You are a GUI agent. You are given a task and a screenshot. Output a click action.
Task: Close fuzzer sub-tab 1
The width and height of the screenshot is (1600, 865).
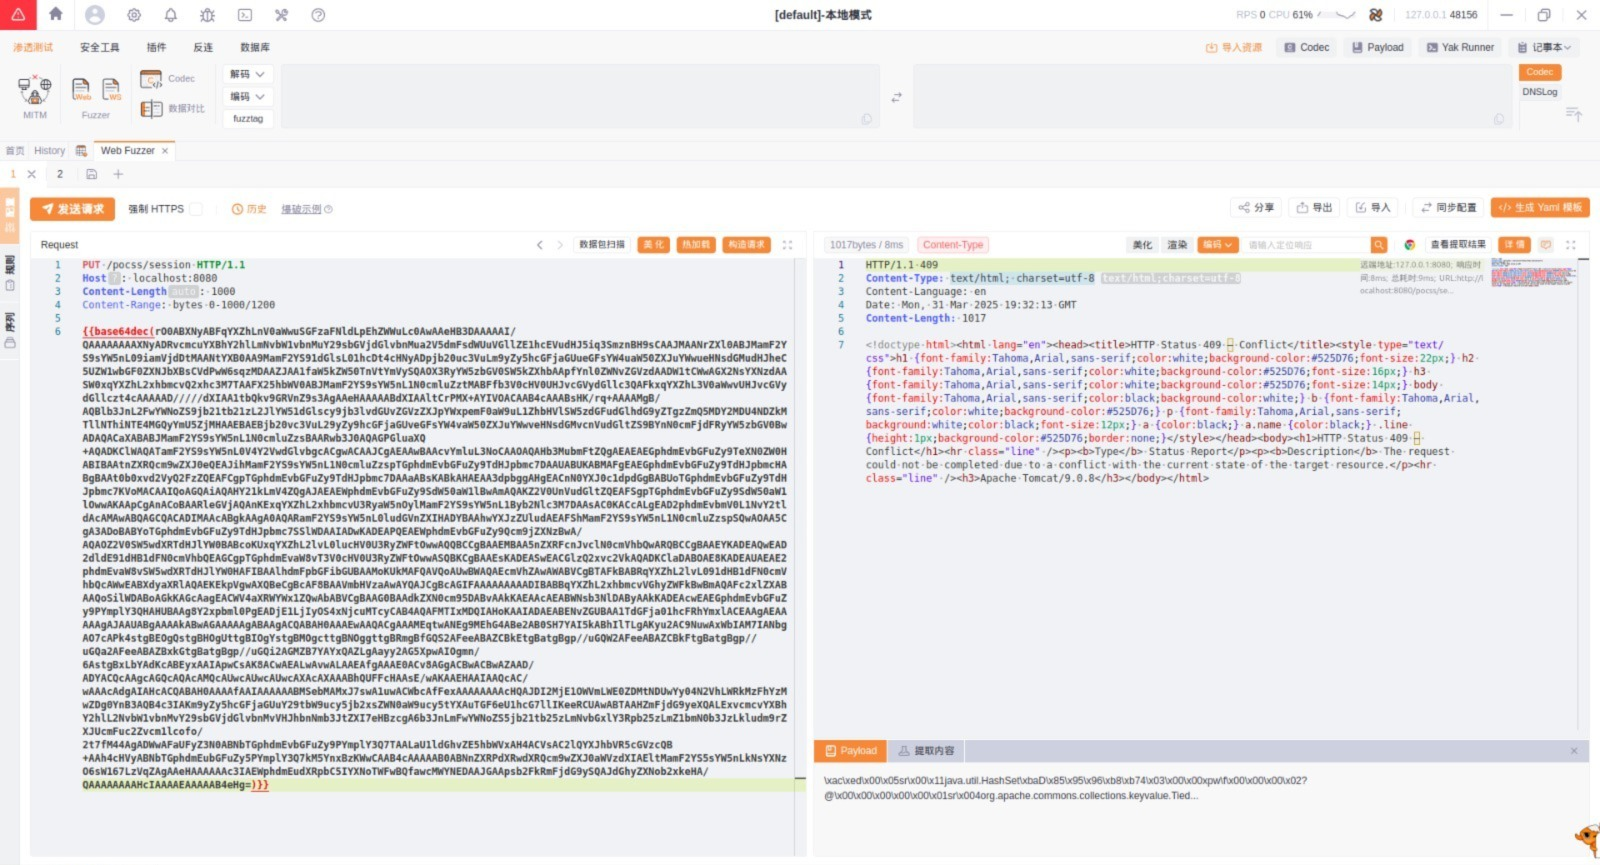point(31,174)
